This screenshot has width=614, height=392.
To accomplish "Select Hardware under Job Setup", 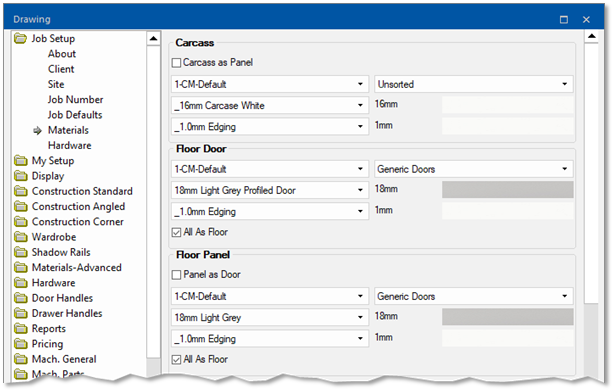I will click(x=70, y=145).
